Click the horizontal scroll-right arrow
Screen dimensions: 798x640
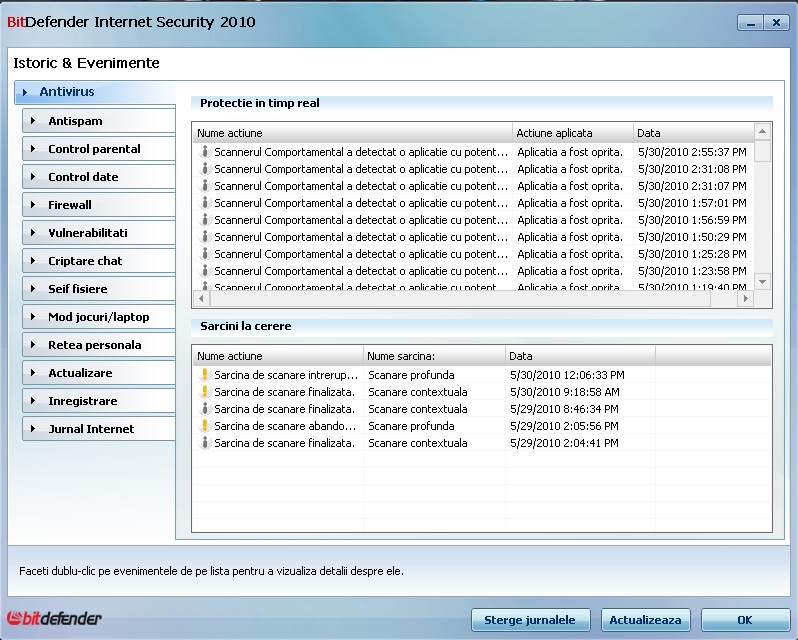point(746,298)
